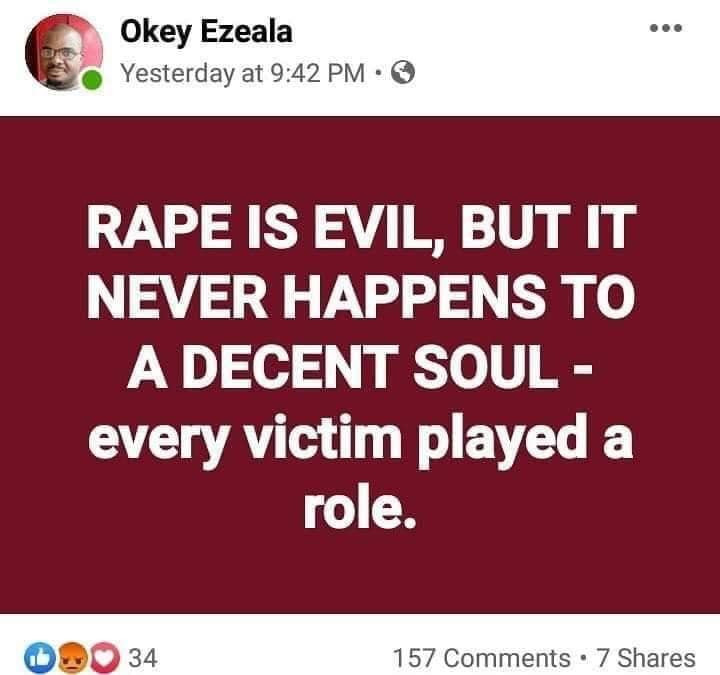Screen dimensions: 720x675
Task: Open the 7 Shares link
Action: (x=646, y=658)
